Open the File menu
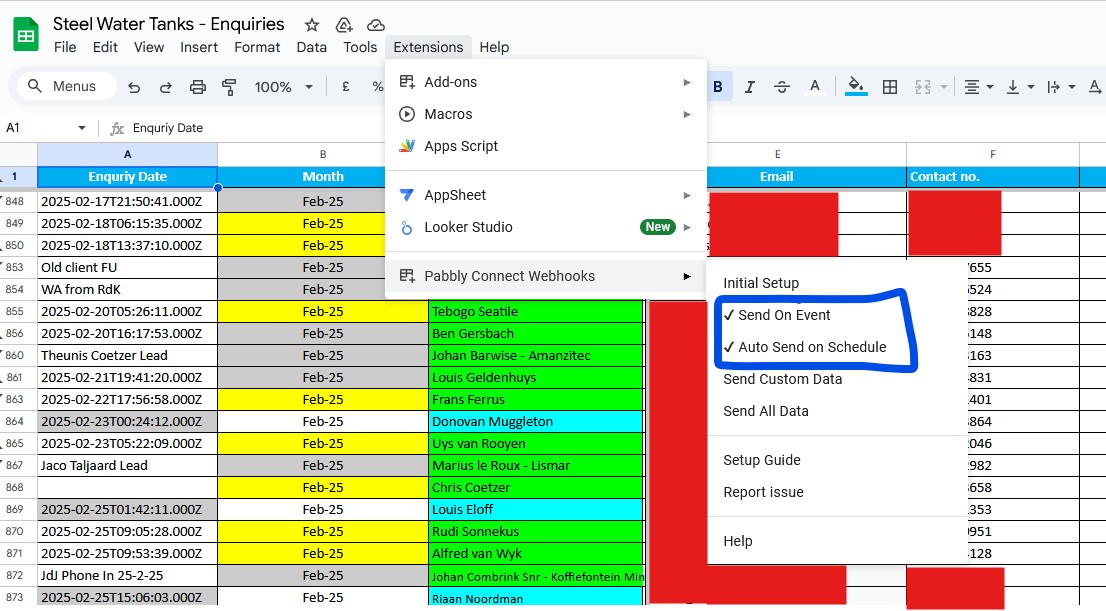Viewport: 1106px width, 611px height. point(65,47)
